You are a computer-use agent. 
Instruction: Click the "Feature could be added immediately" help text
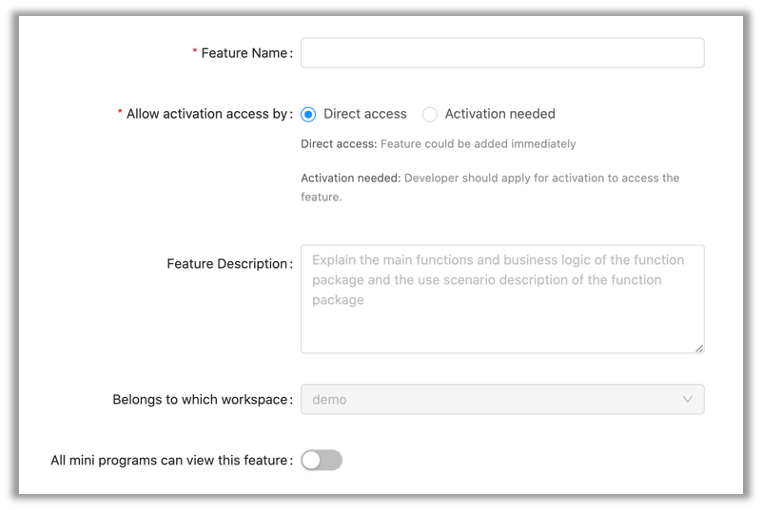tap(478, 144)
